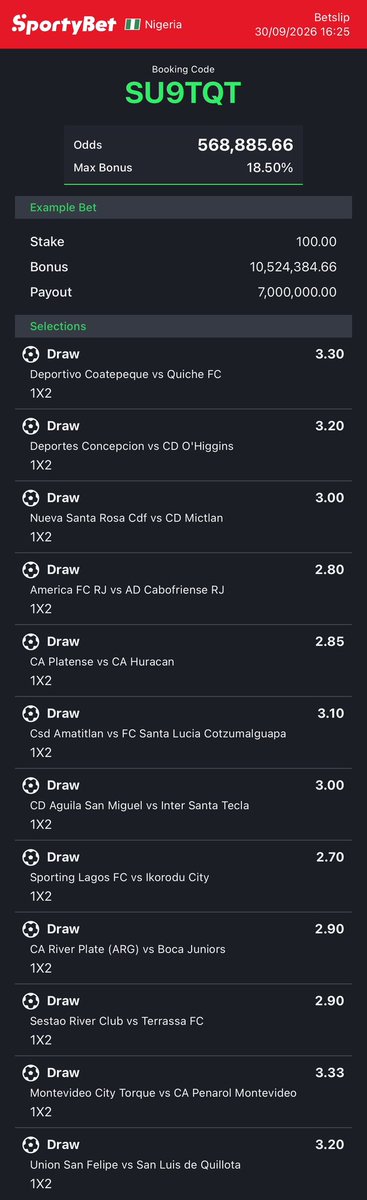Click soccer ball icon for Deportes Concepcion match
This screenshot has width=367, height=1200.
pyautogui.click(x=31, y=426)
